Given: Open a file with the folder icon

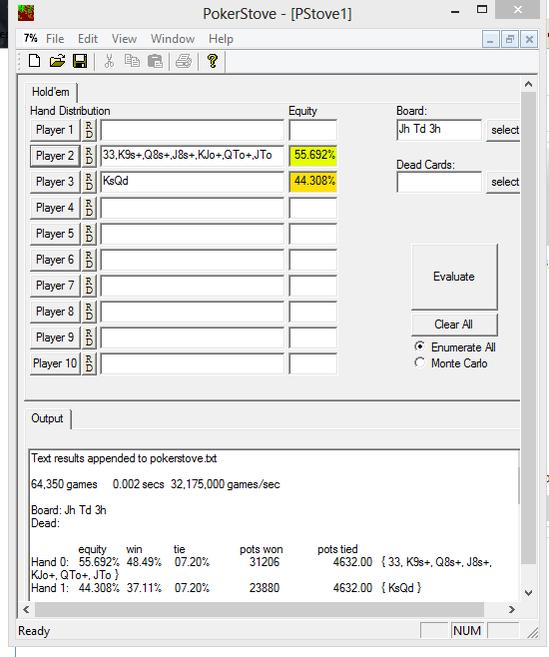Looking at the screenshot, I should pos(57,61).
